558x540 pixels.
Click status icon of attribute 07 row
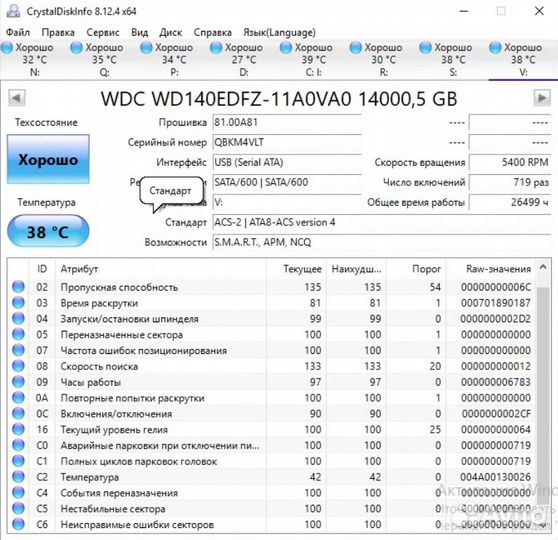(18, 350)
